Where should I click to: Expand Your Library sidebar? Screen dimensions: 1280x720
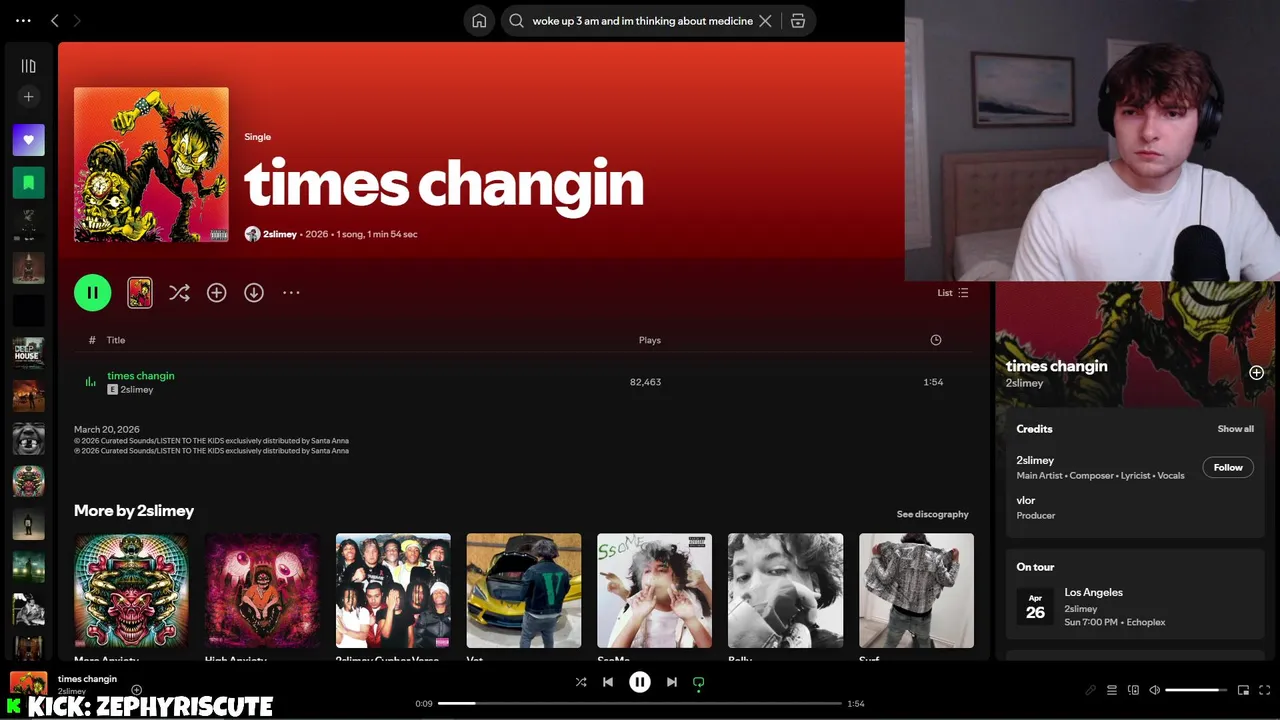[x=28, y=66]
